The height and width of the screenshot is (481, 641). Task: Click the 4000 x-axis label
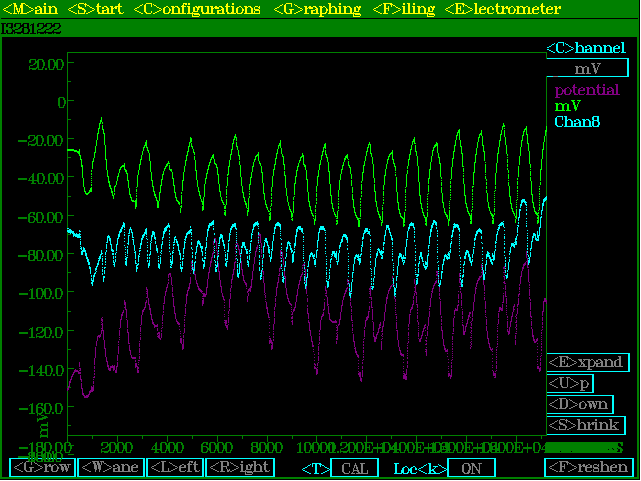point(167,448)
